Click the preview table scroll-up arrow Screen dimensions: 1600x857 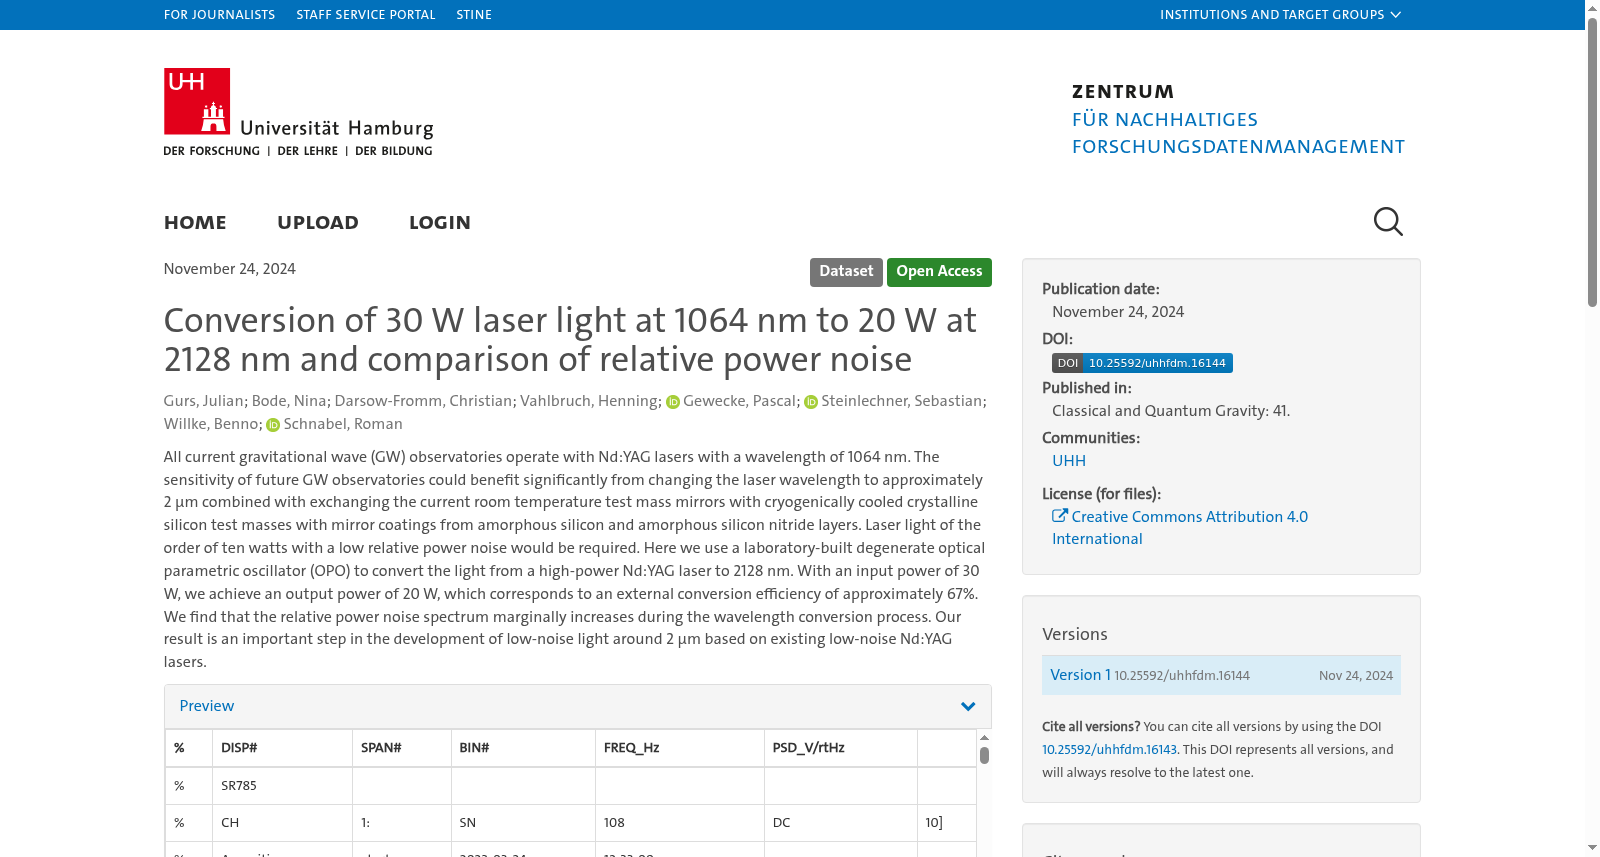(984, 738)
